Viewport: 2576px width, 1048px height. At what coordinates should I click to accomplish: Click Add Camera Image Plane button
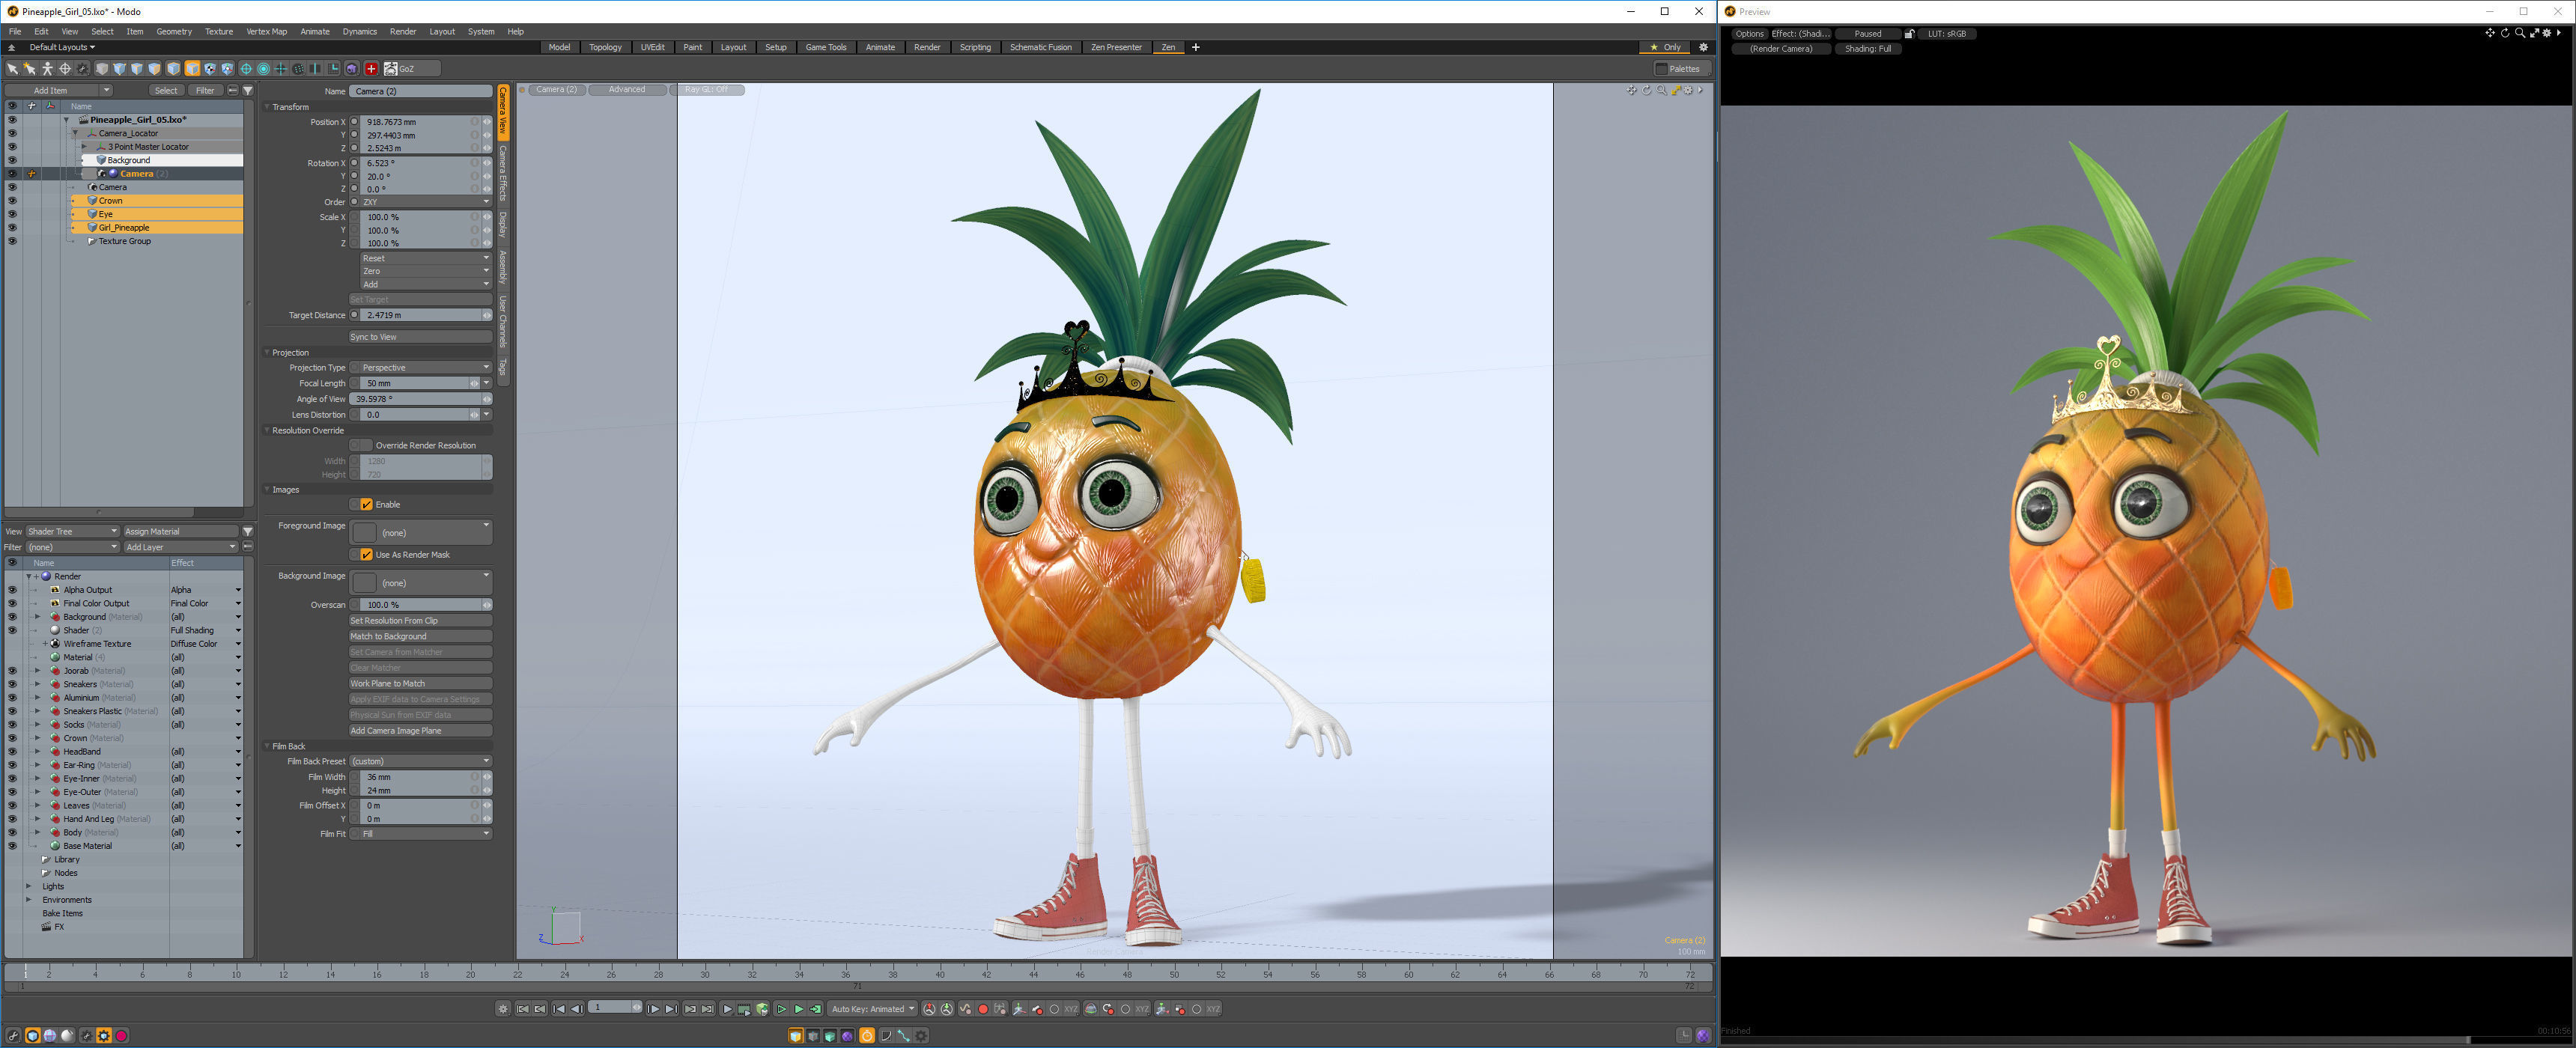pyautogui.click(x=419, y=731)
